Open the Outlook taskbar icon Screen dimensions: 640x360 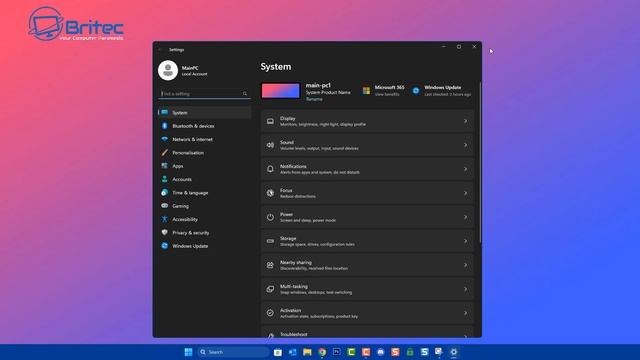pos(292,352)
